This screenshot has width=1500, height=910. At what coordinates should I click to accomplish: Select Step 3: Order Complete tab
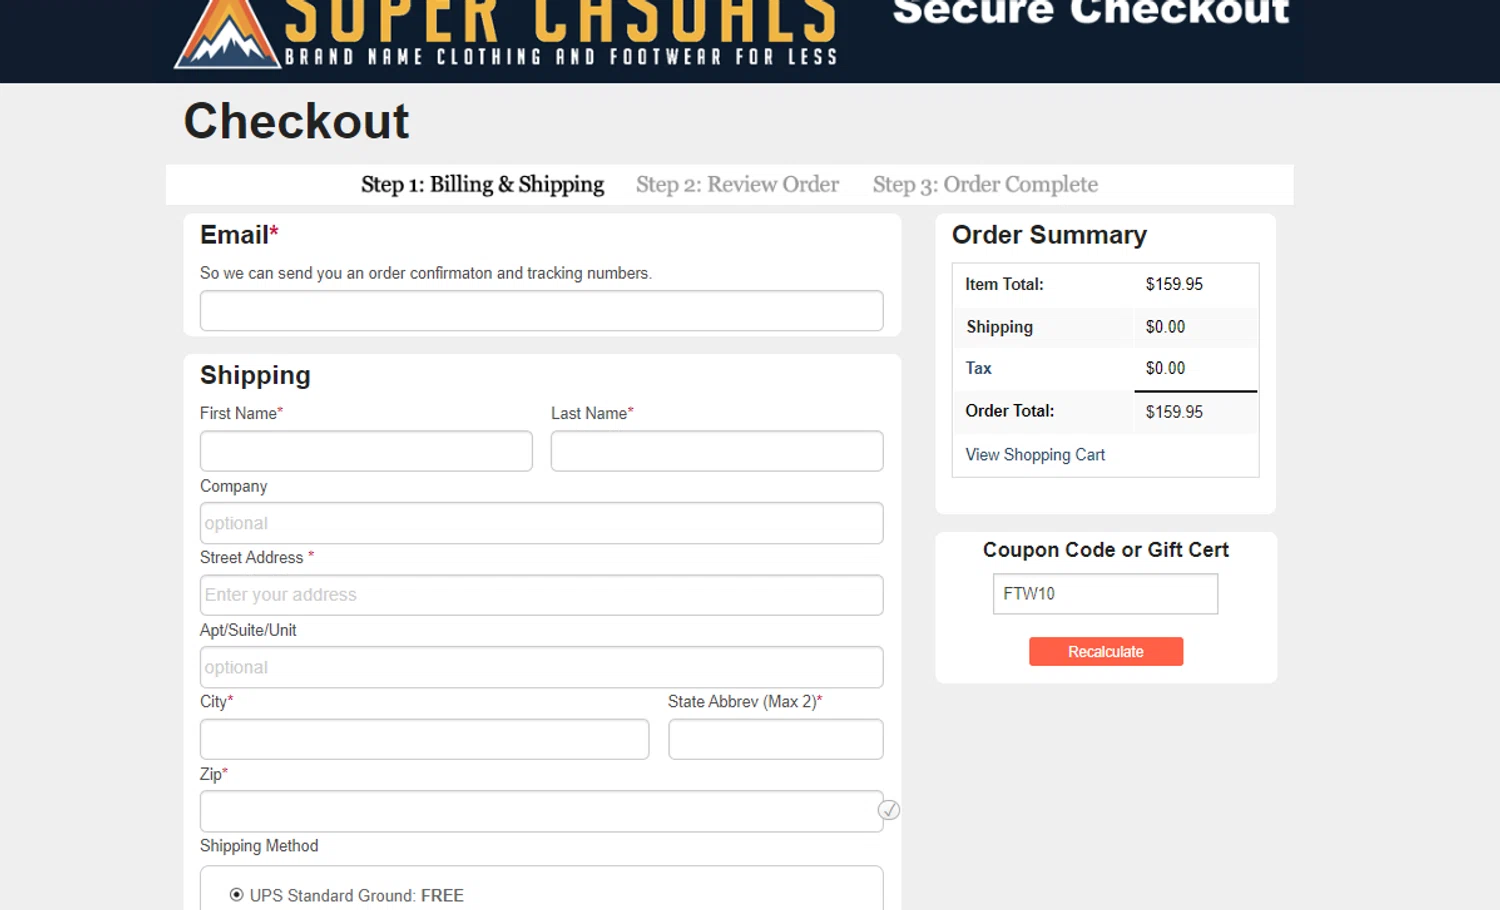[x=985, y=185]
